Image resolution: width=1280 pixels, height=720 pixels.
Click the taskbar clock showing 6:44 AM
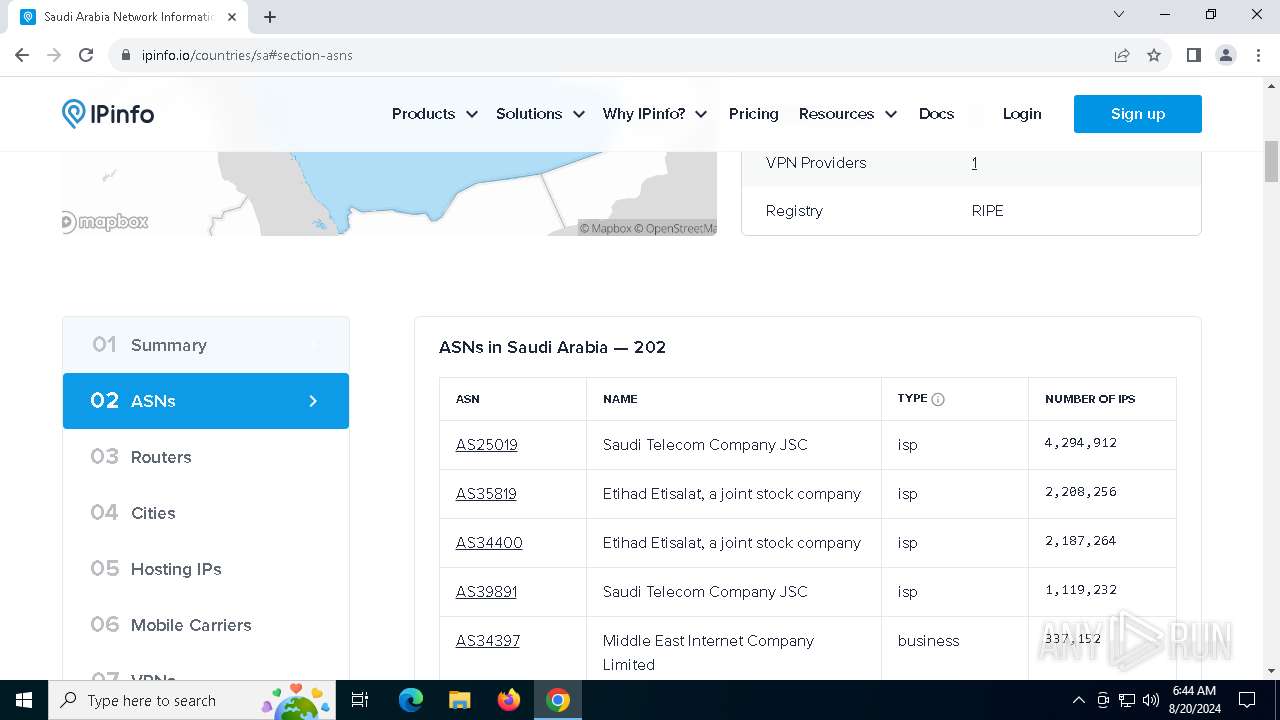tap(1194, 700)
